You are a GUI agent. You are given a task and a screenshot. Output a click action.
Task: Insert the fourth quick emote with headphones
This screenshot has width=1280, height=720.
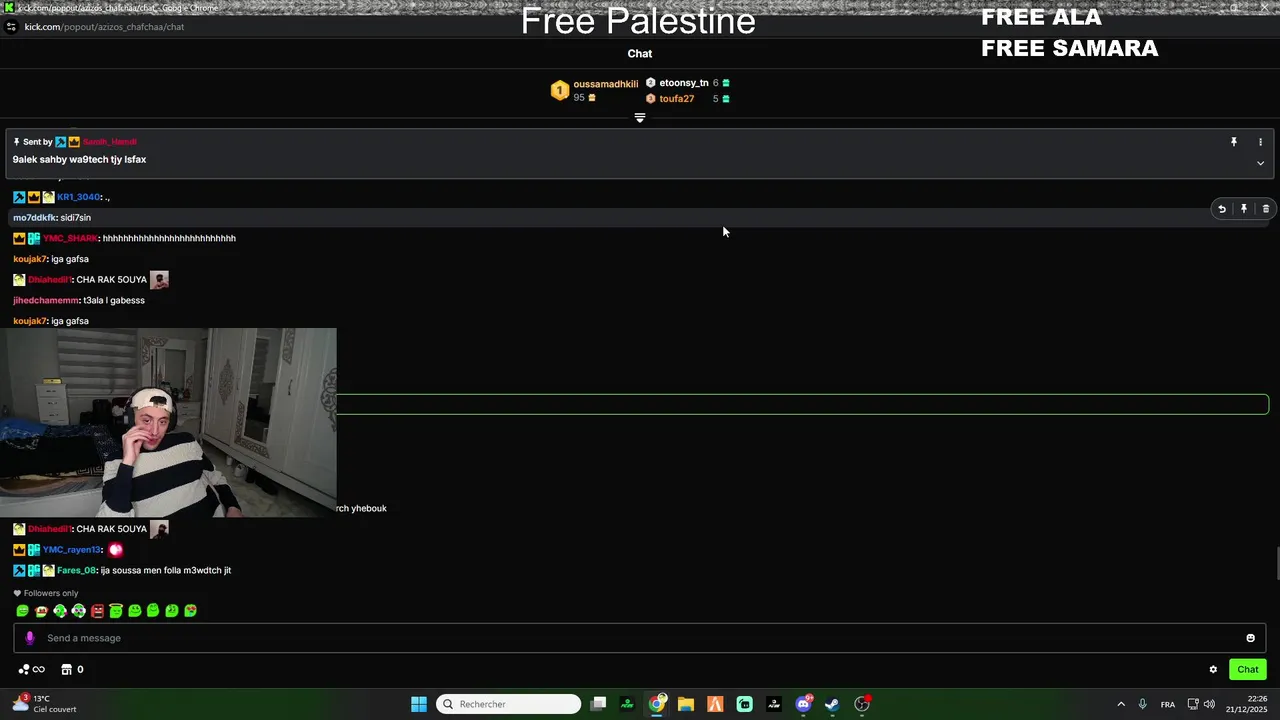pos(78,610)
